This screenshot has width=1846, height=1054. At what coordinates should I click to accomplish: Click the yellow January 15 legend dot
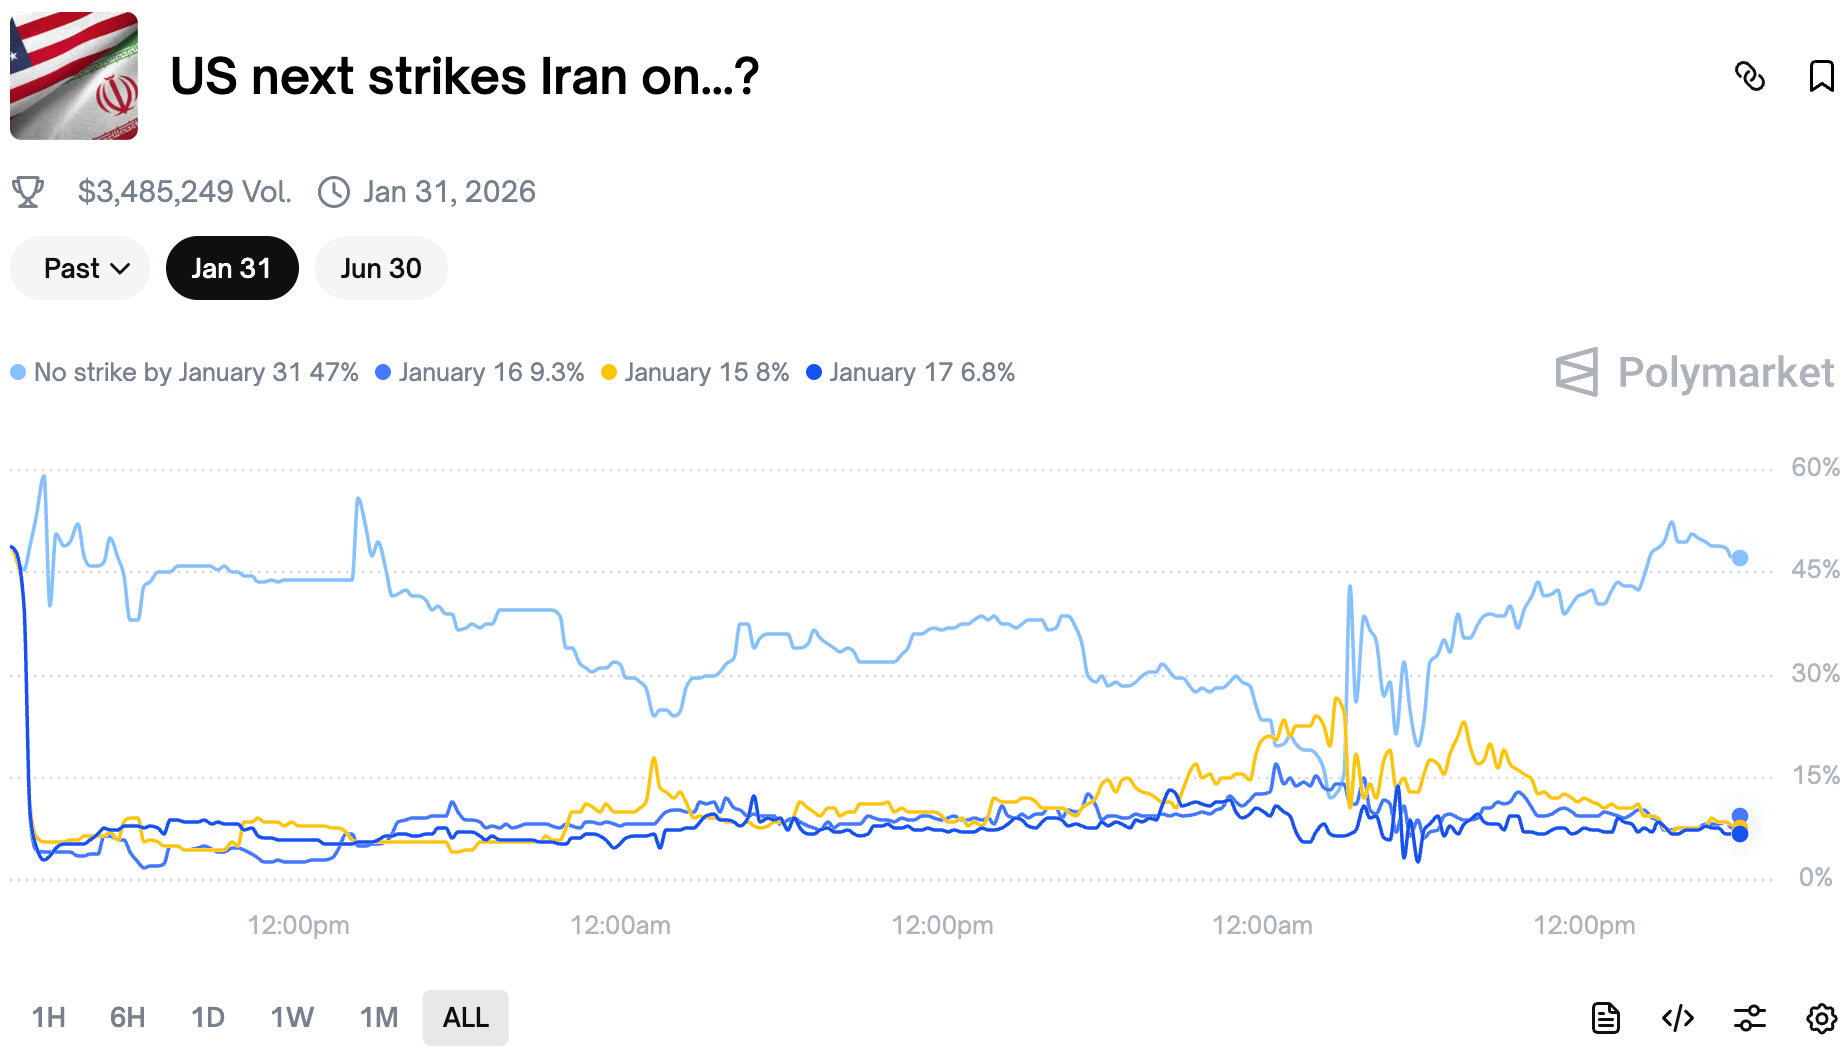[608, 372]
